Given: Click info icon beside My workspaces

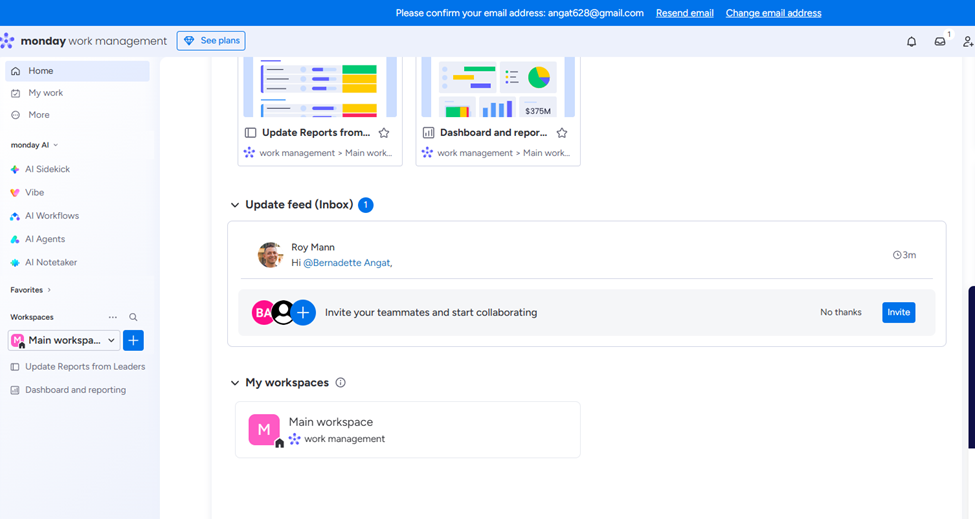Looking at the screenshot, I should (x=340, y=382).
